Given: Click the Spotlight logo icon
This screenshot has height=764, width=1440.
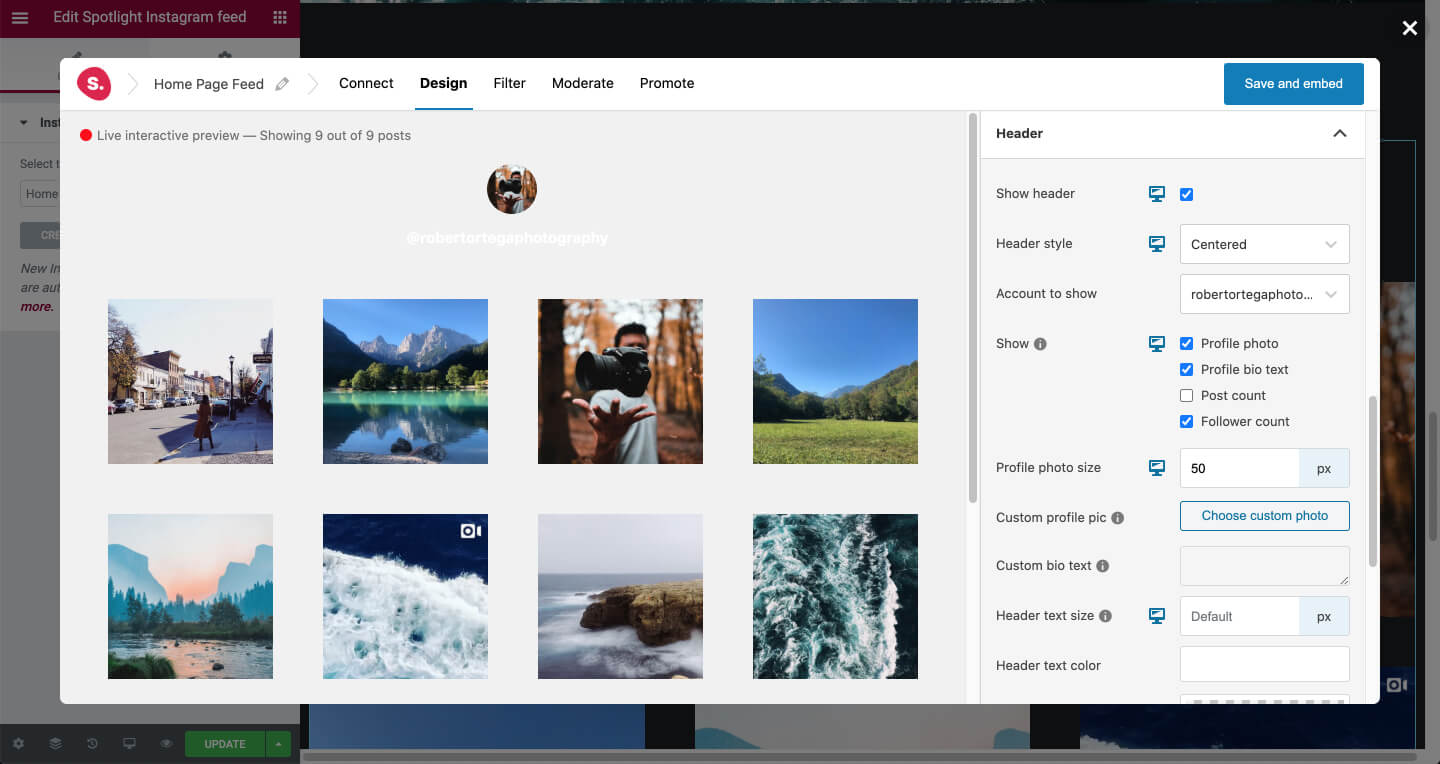Looking at the screenshot, I should [x=94, y=84].
